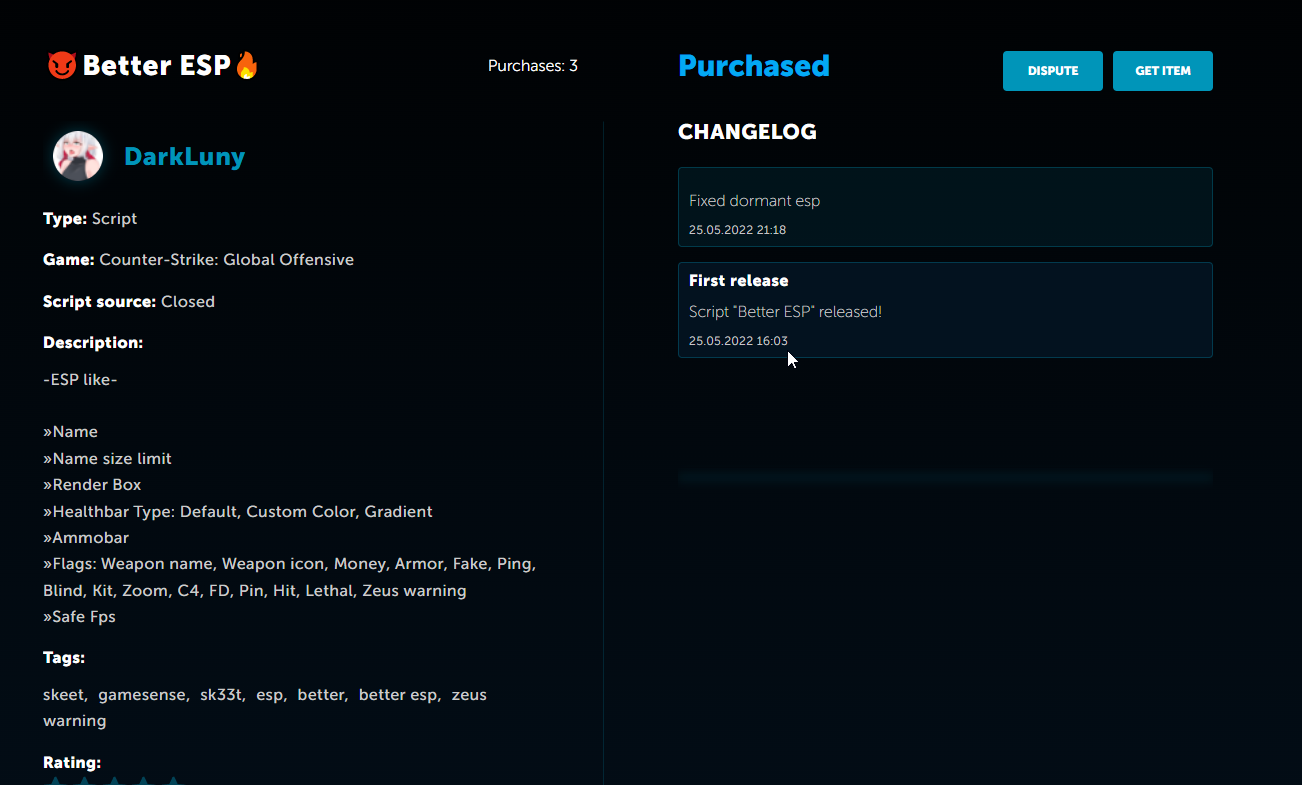Select the "zeus warning" tag
The width and height of the screenshot is (1302, 785).
coord(265,708)
